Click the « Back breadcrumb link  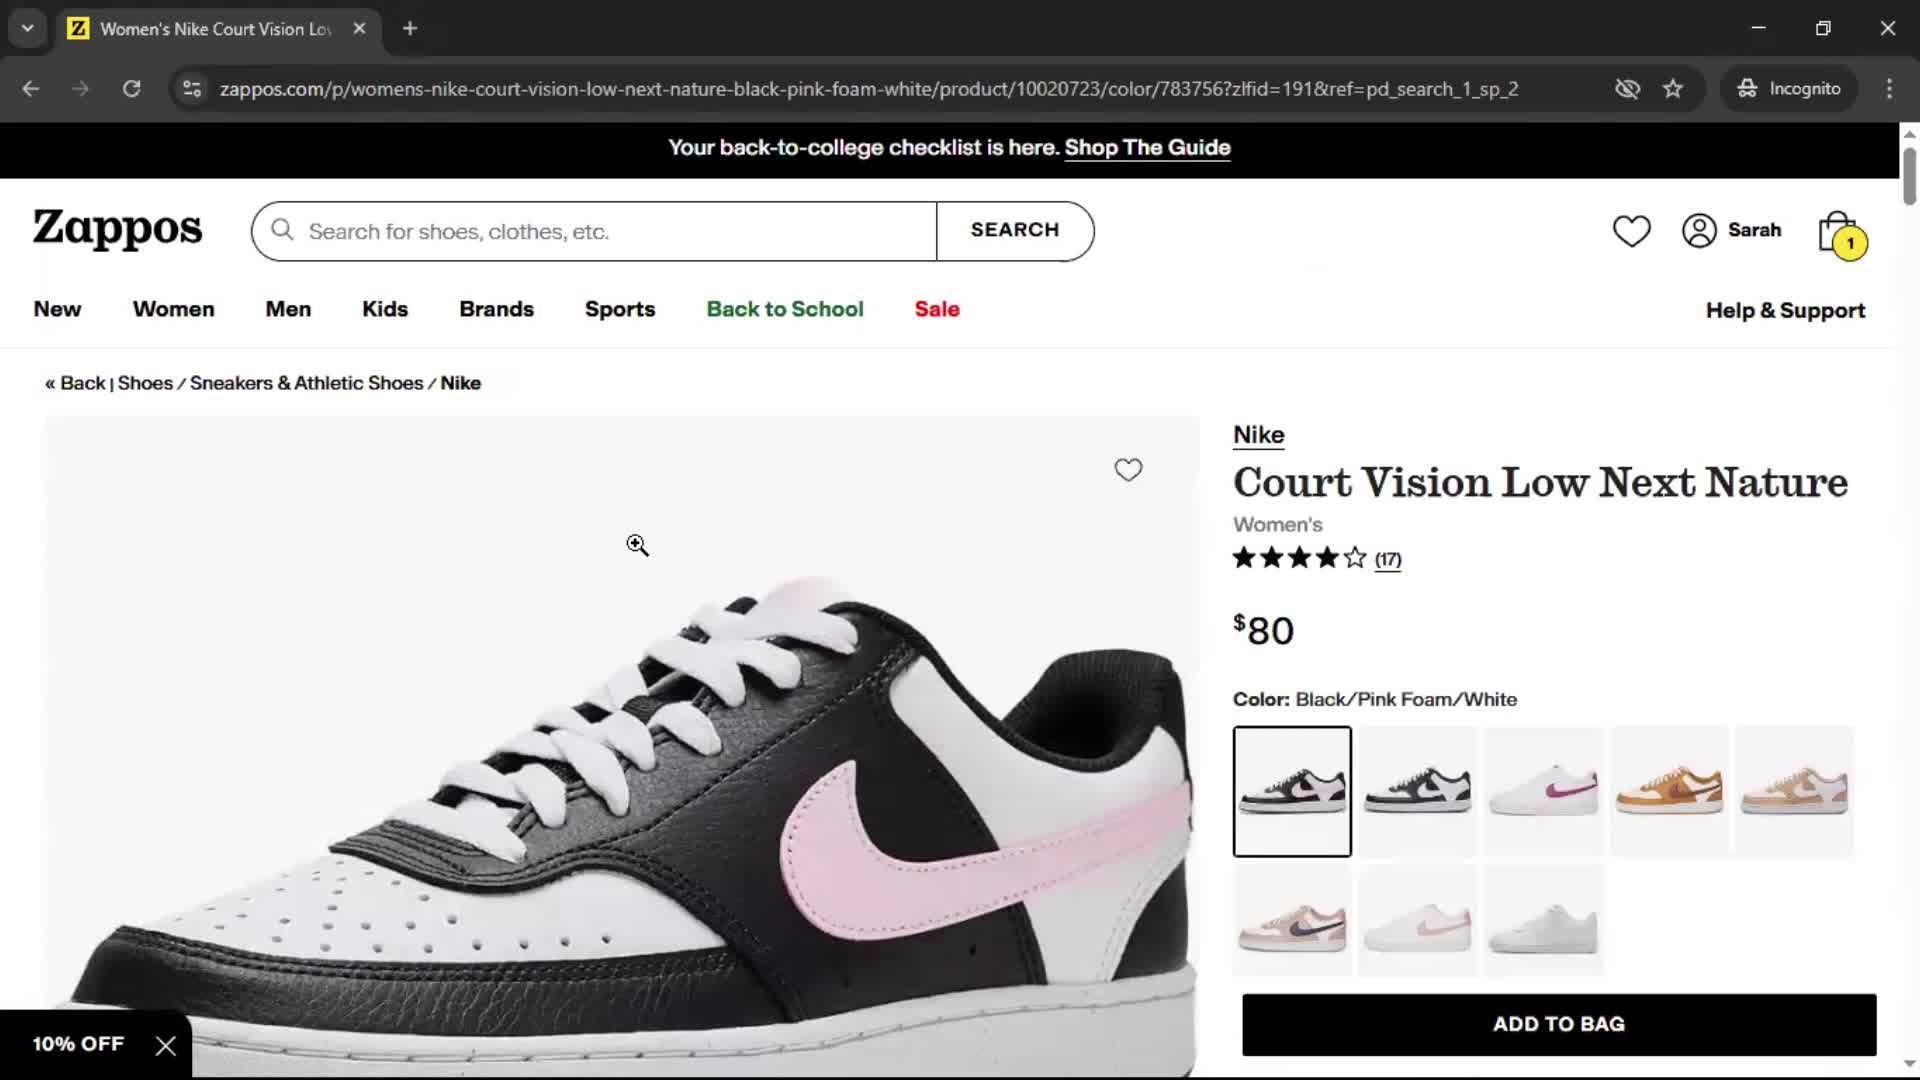pyautogui.click(x=75, y=383)
